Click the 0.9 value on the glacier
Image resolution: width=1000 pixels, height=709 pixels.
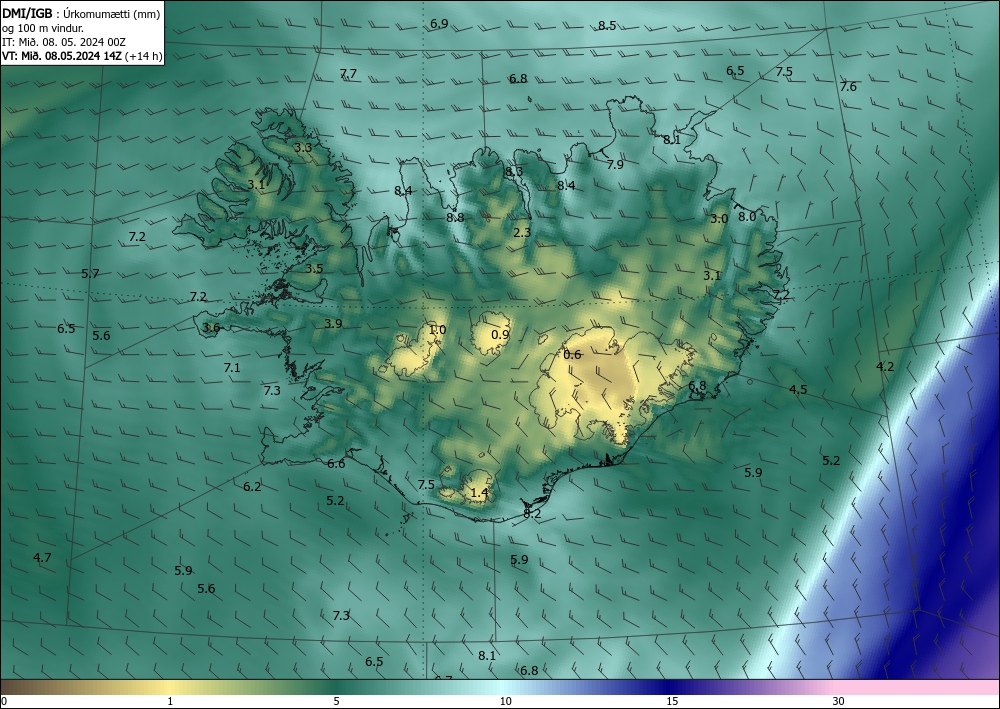coord(501,334)
